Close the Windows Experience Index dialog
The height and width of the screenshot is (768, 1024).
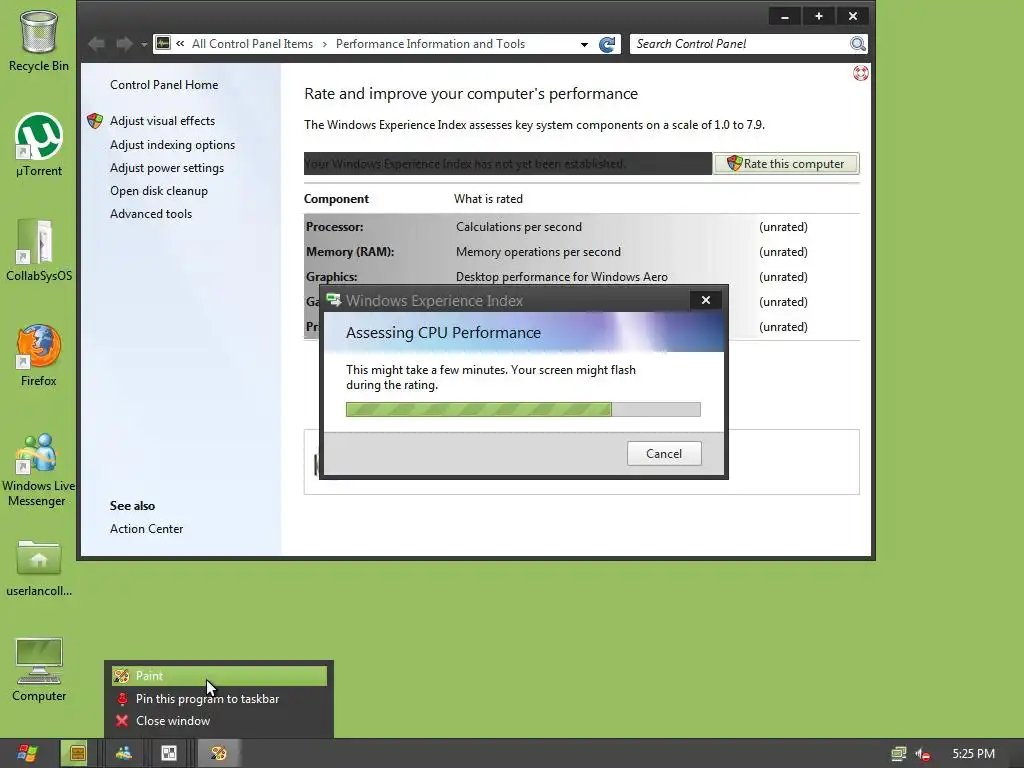[706, 300]
